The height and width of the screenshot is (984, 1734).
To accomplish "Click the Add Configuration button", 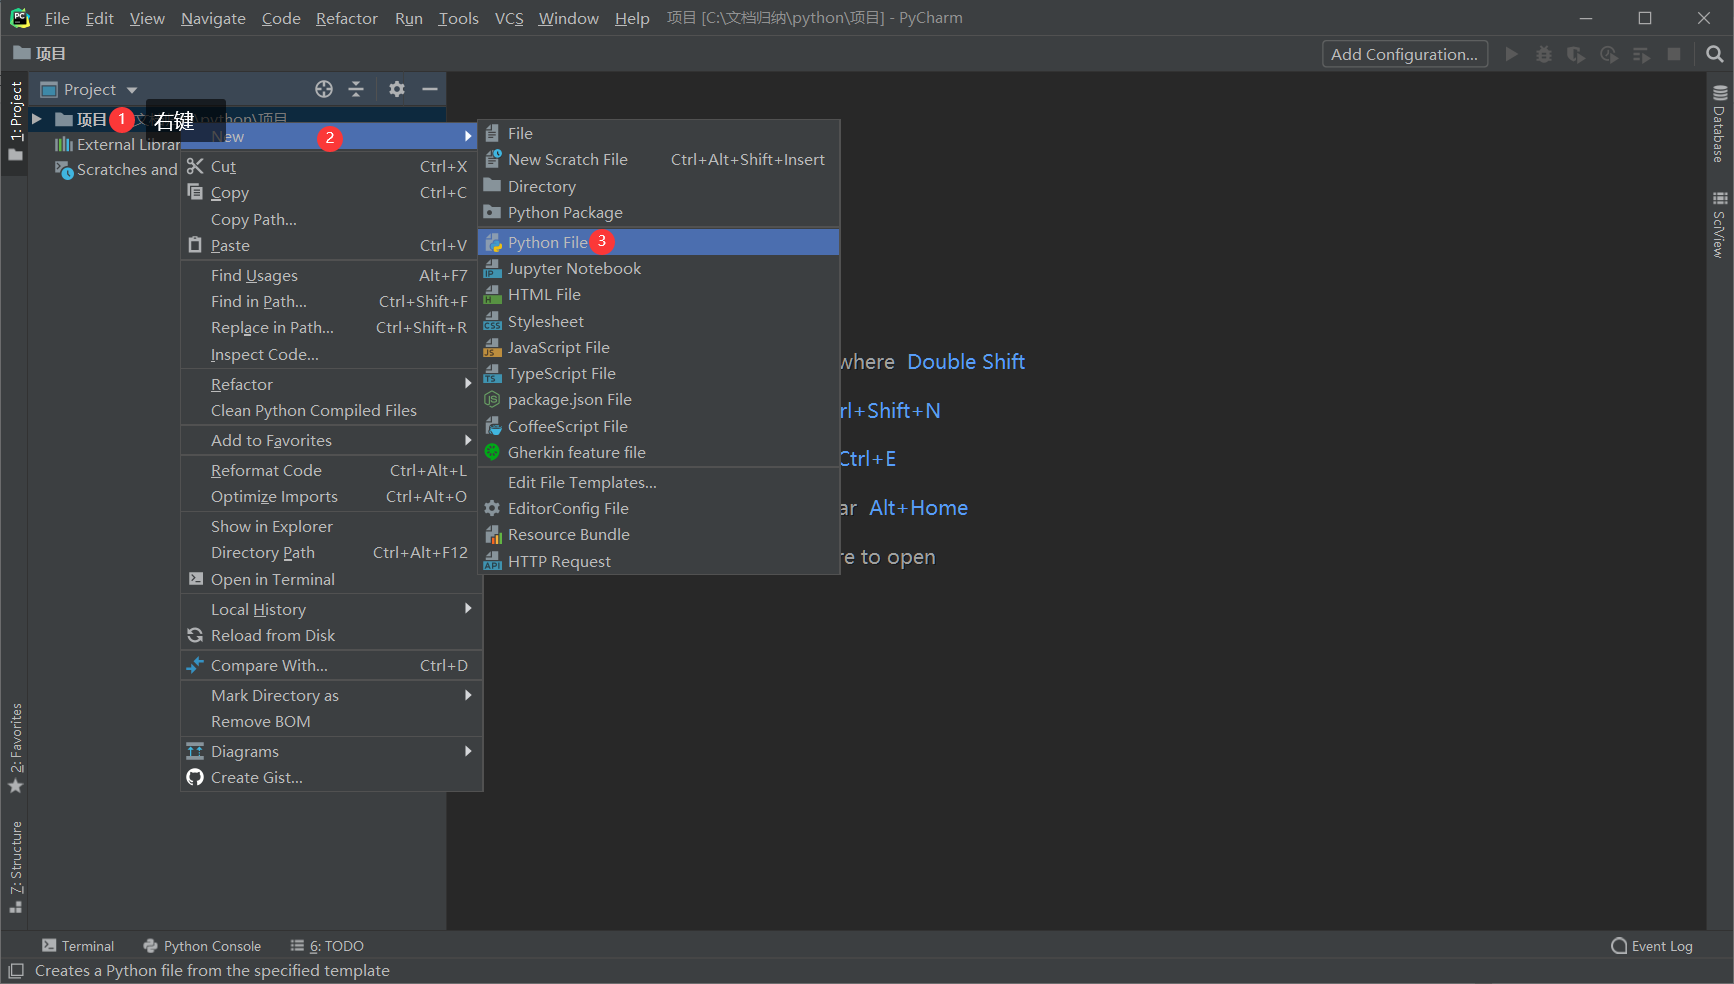I will tap(1404, 54).
